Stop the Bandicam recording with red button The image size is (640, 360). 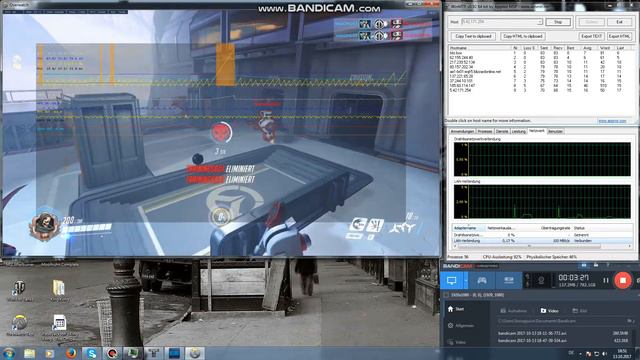click(x=622, y=280)
